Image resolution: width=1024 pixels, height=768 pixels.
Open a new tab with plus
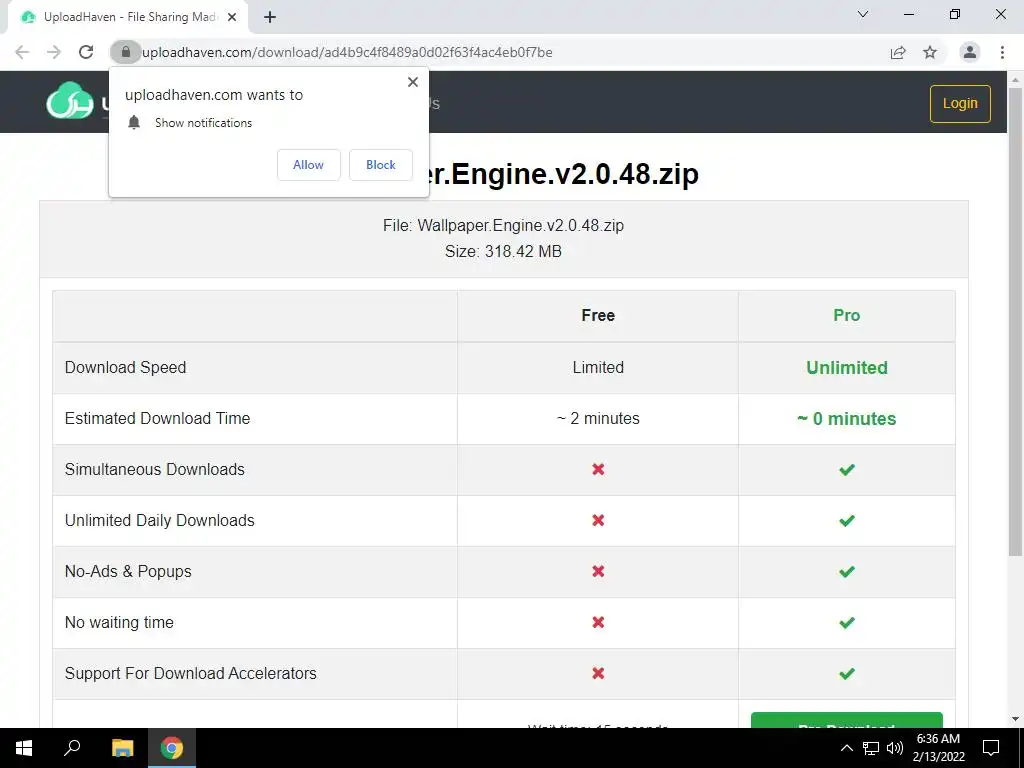coord(270,18)
